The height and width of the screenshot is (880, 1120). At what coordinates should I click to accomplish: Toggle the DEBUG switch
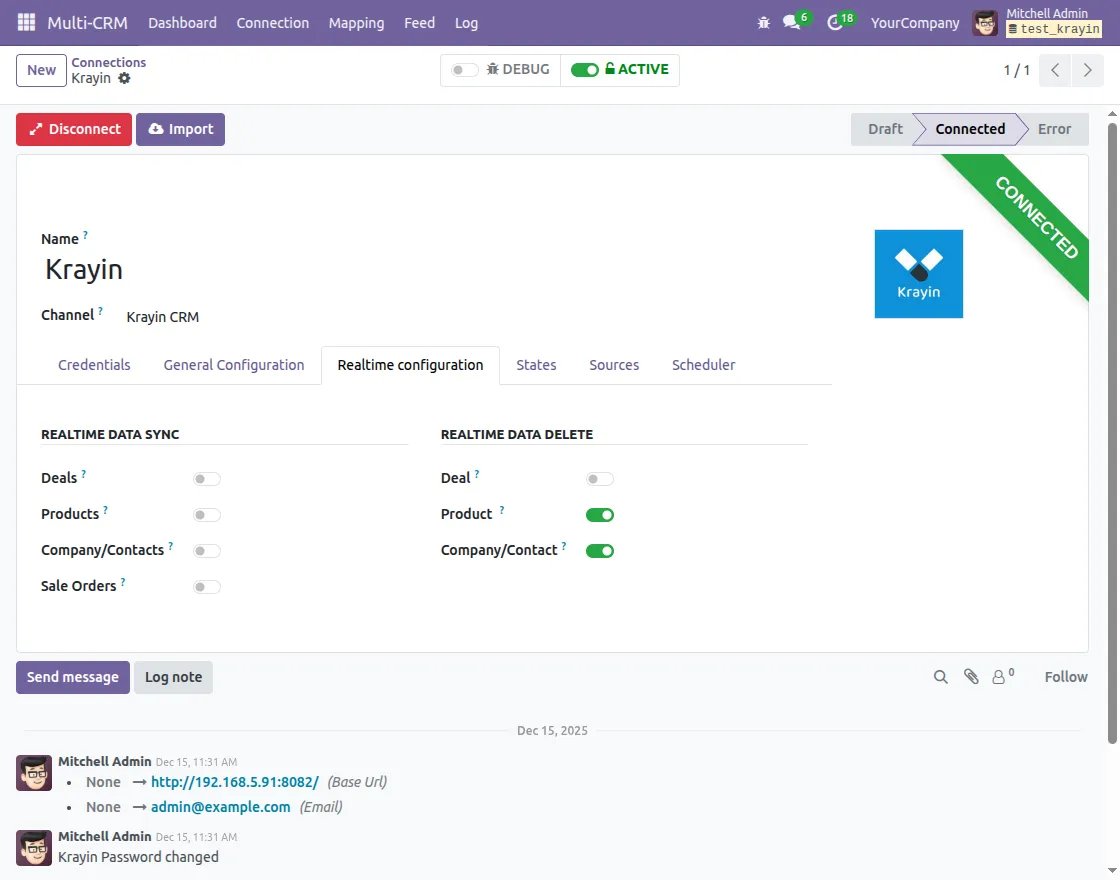[x=463, y=70]
